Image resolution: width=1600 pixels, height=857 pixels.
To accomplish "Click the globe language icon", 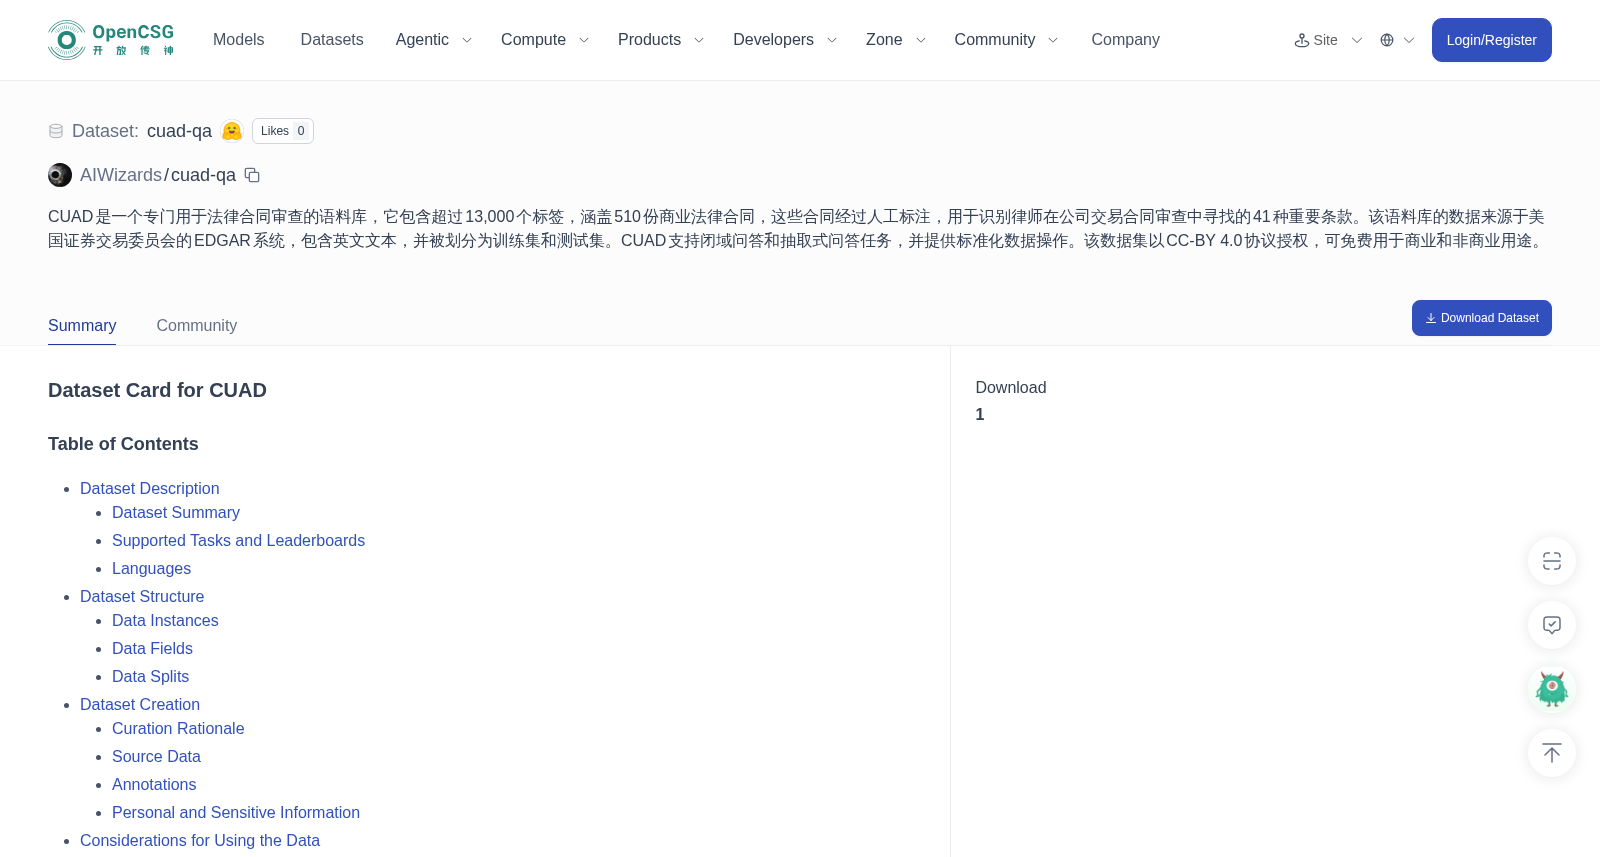I will 1387,40.
